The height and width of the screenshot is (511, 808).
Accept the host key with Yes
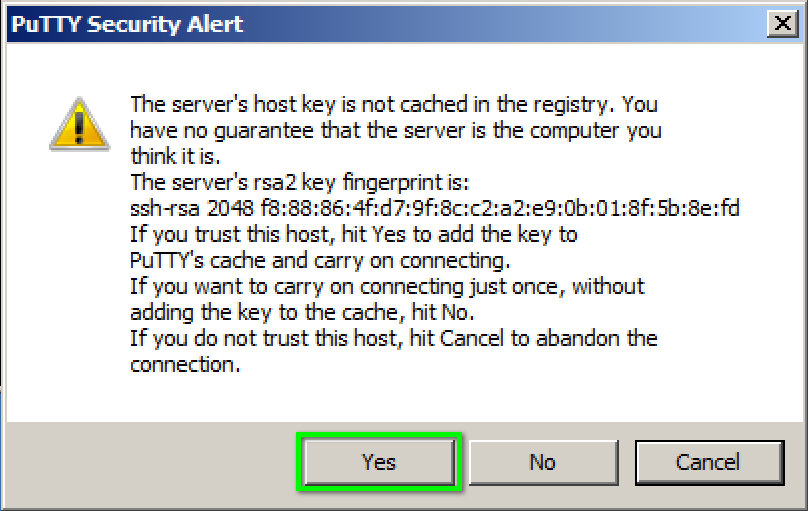pyautogui.click(x=379, y=462)
